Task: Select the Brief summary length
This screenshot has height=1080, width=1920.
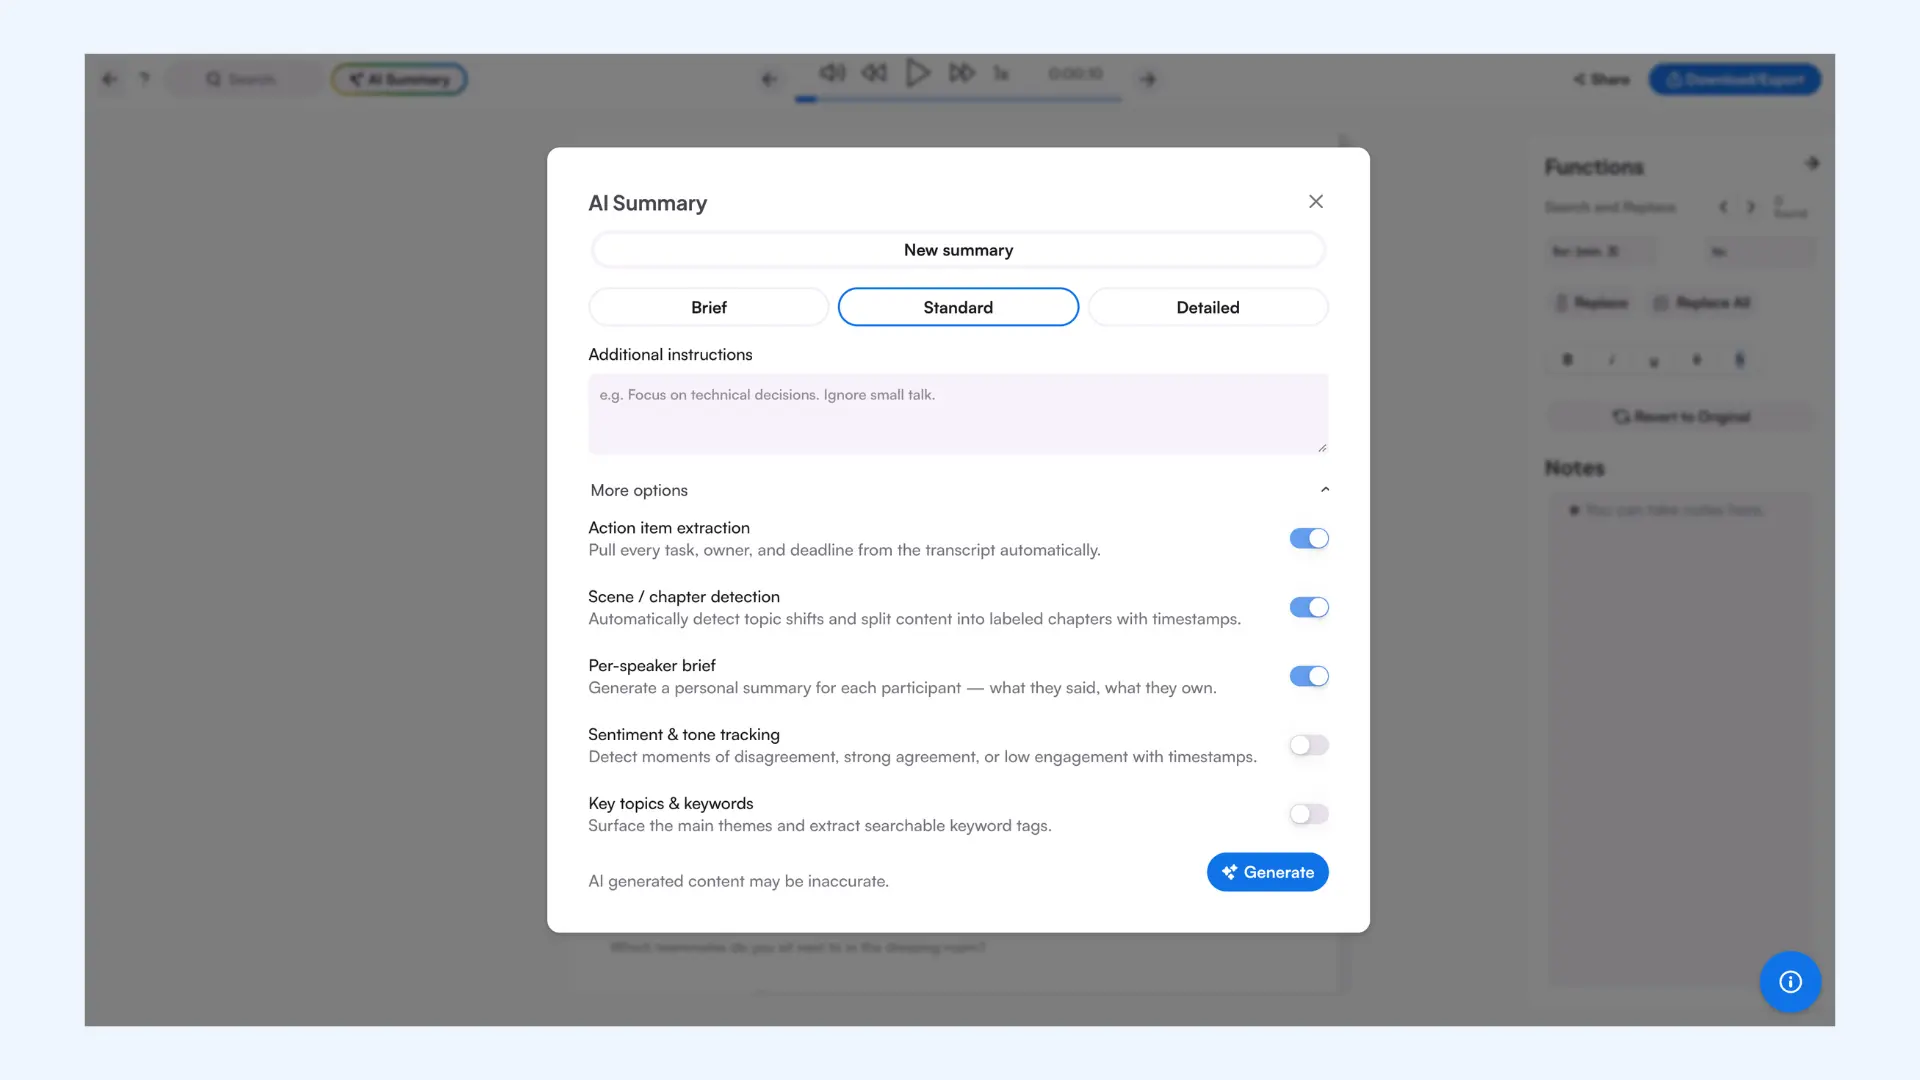Action: (x=708, y=307)
